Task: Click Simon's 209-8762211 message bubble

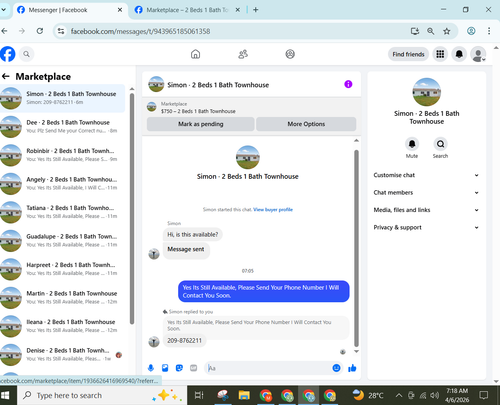Action: click(184, 341)
